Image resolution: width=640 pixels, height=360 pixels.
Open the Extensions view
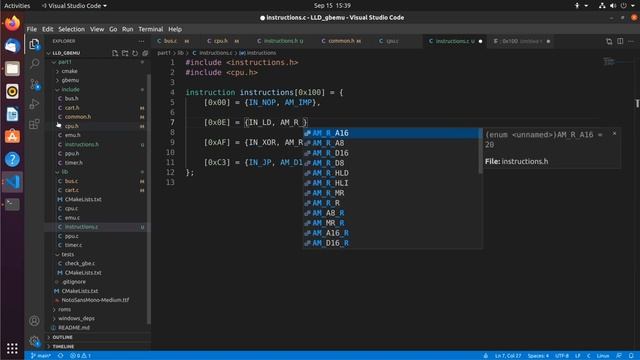[35, 124]
